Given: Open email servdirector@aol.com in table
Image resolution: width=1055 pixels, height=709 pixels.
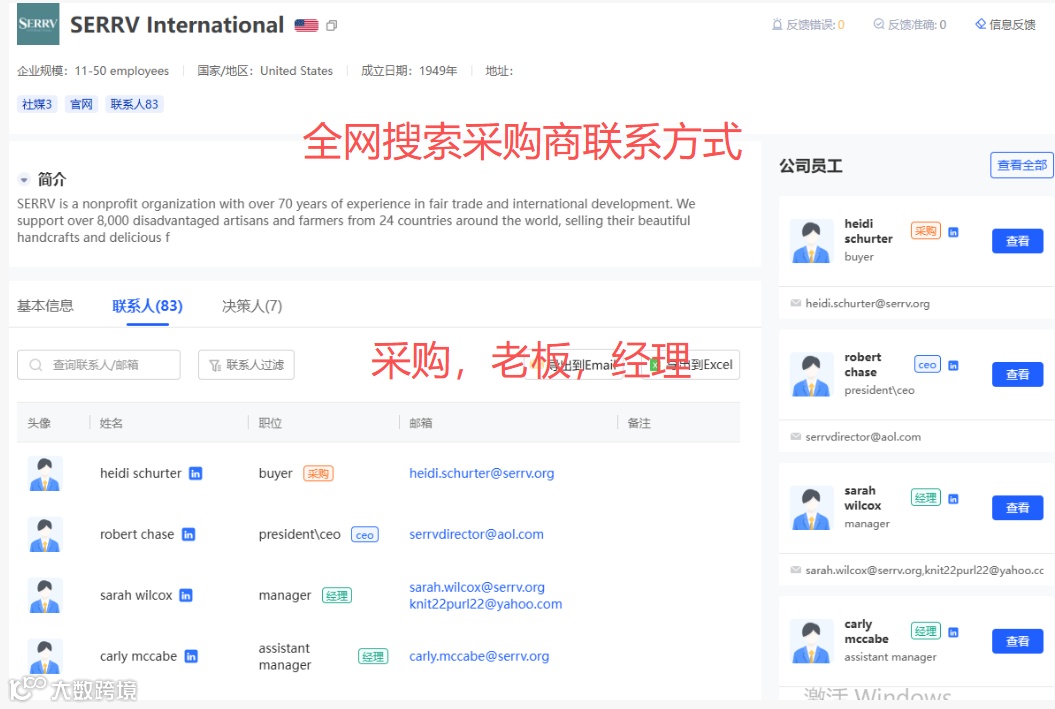Looking at the screenshot, I should tap(476, 535).
